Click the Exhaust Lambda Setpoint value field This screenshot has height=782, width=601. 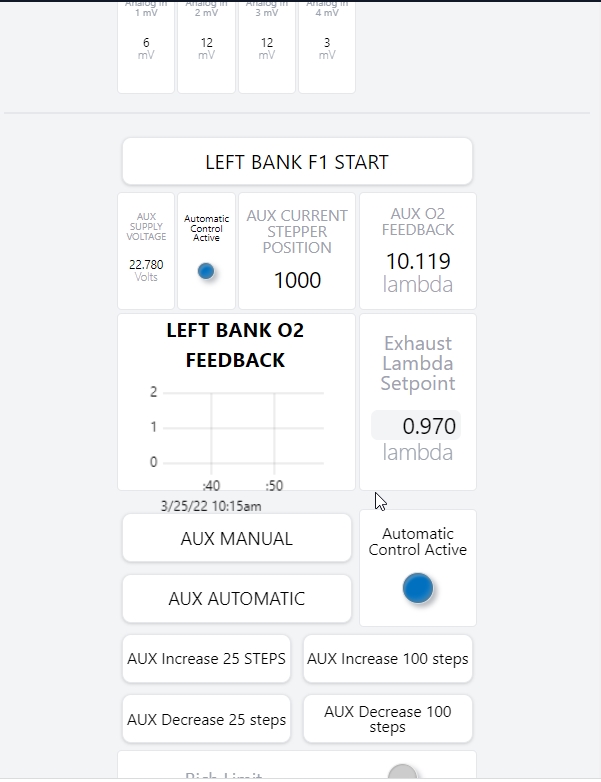tap(416, 426)
